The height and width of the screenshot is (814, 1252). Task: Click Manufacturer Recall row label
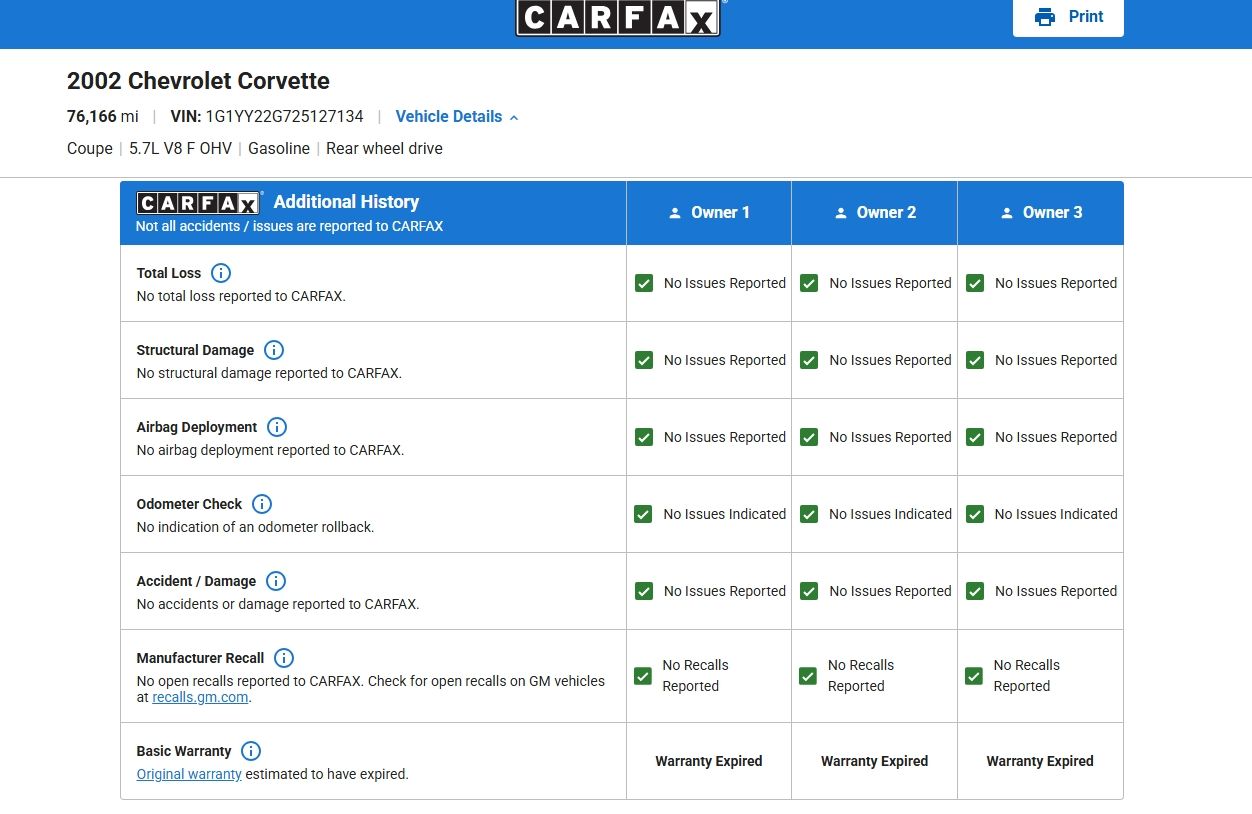click(x=200, y=658)
